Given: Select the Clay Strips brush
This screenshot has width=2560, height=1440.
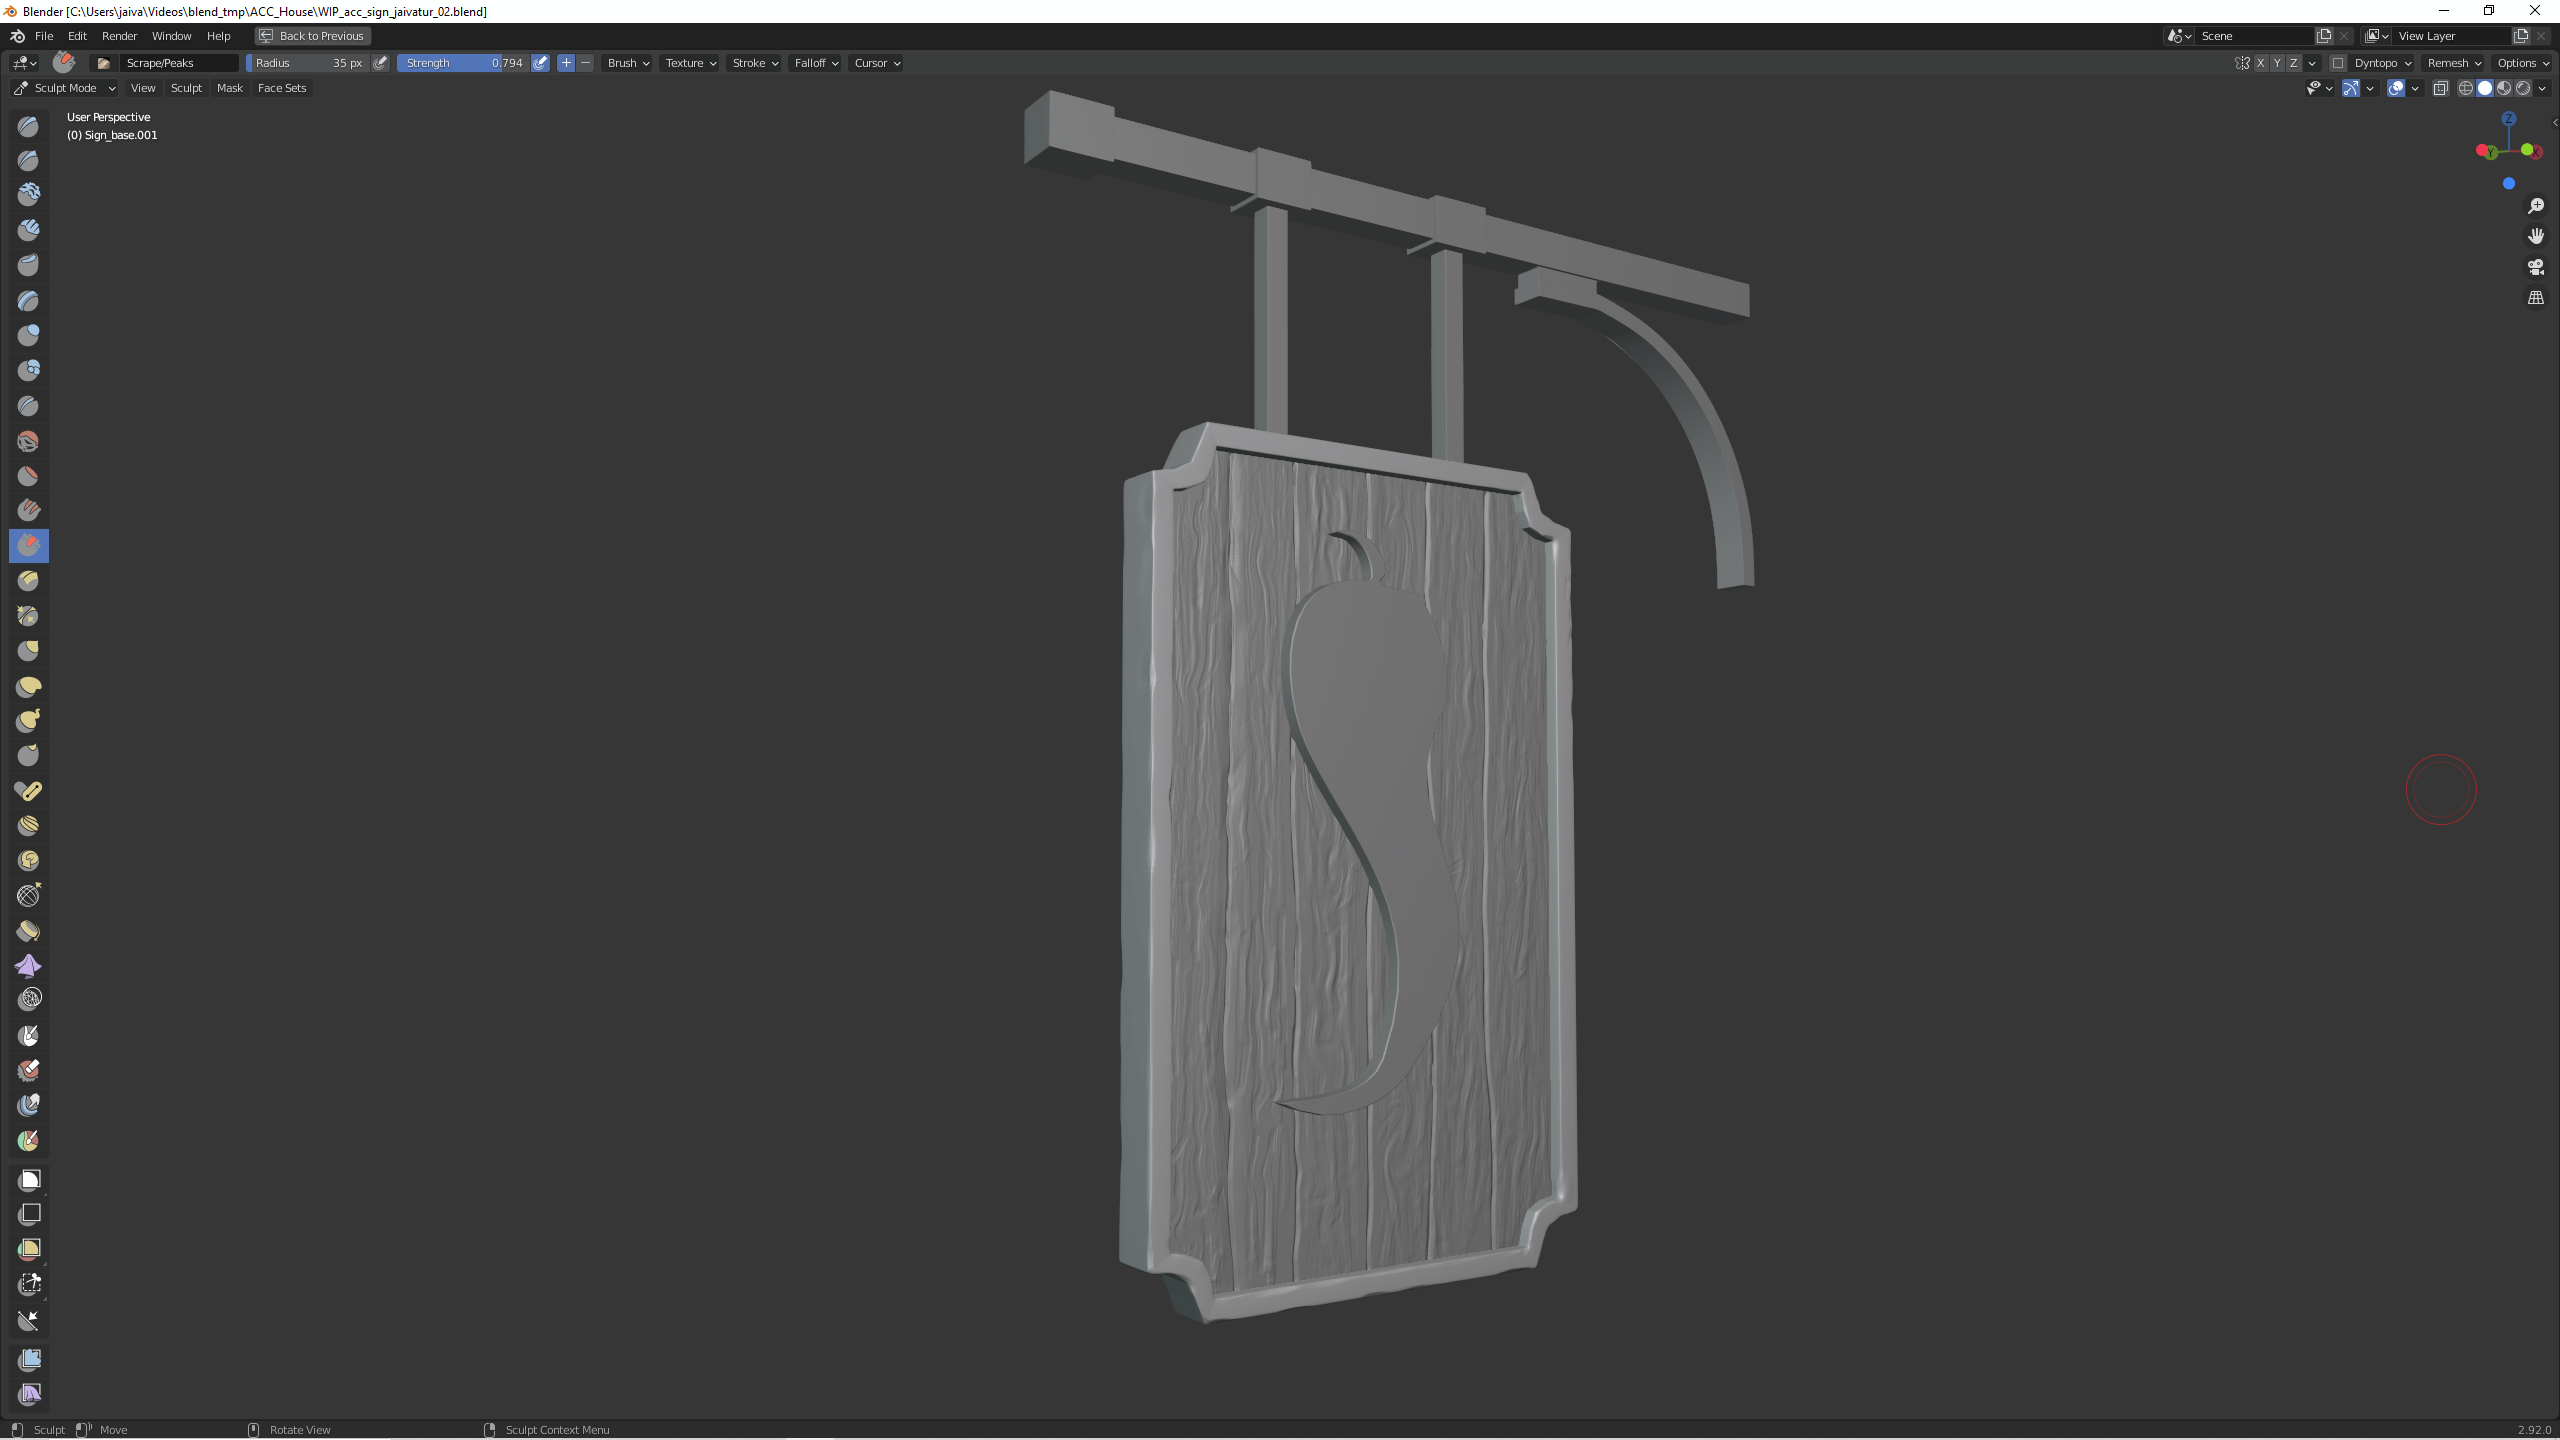Looking at the screenshot, I should [28, 230].
